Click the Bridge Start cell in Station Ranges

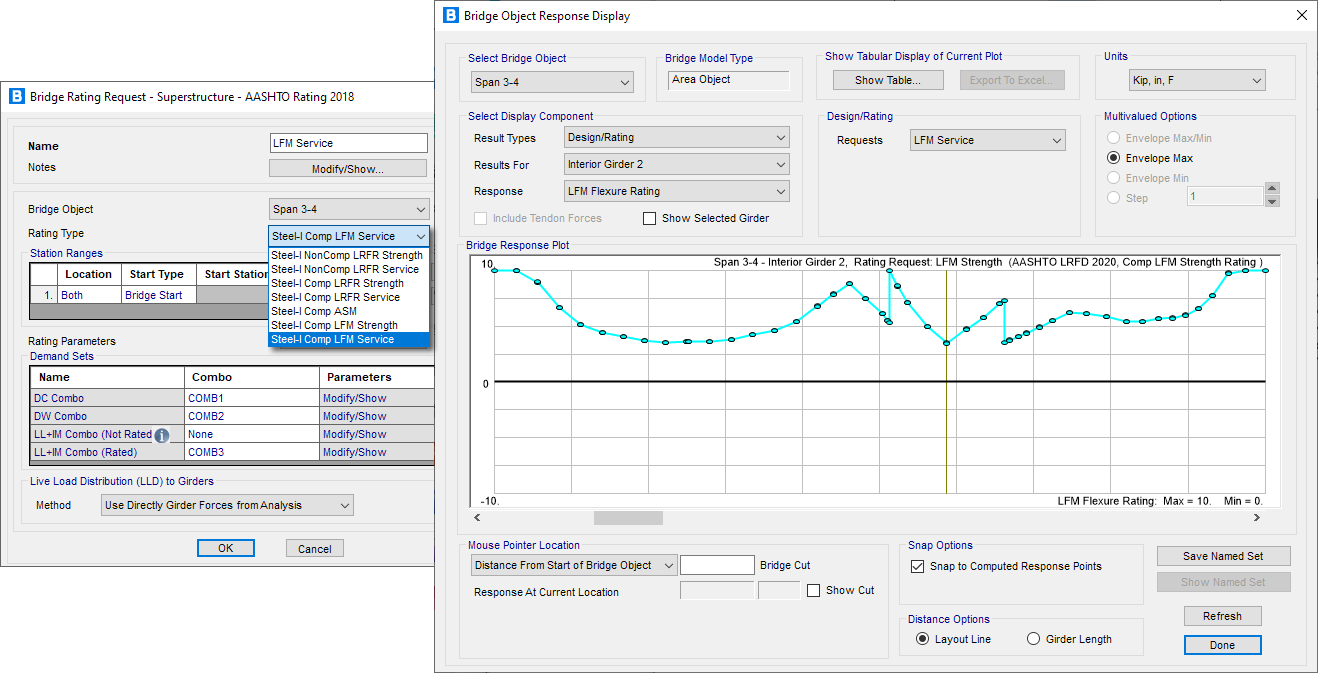(x=159, y=295)
